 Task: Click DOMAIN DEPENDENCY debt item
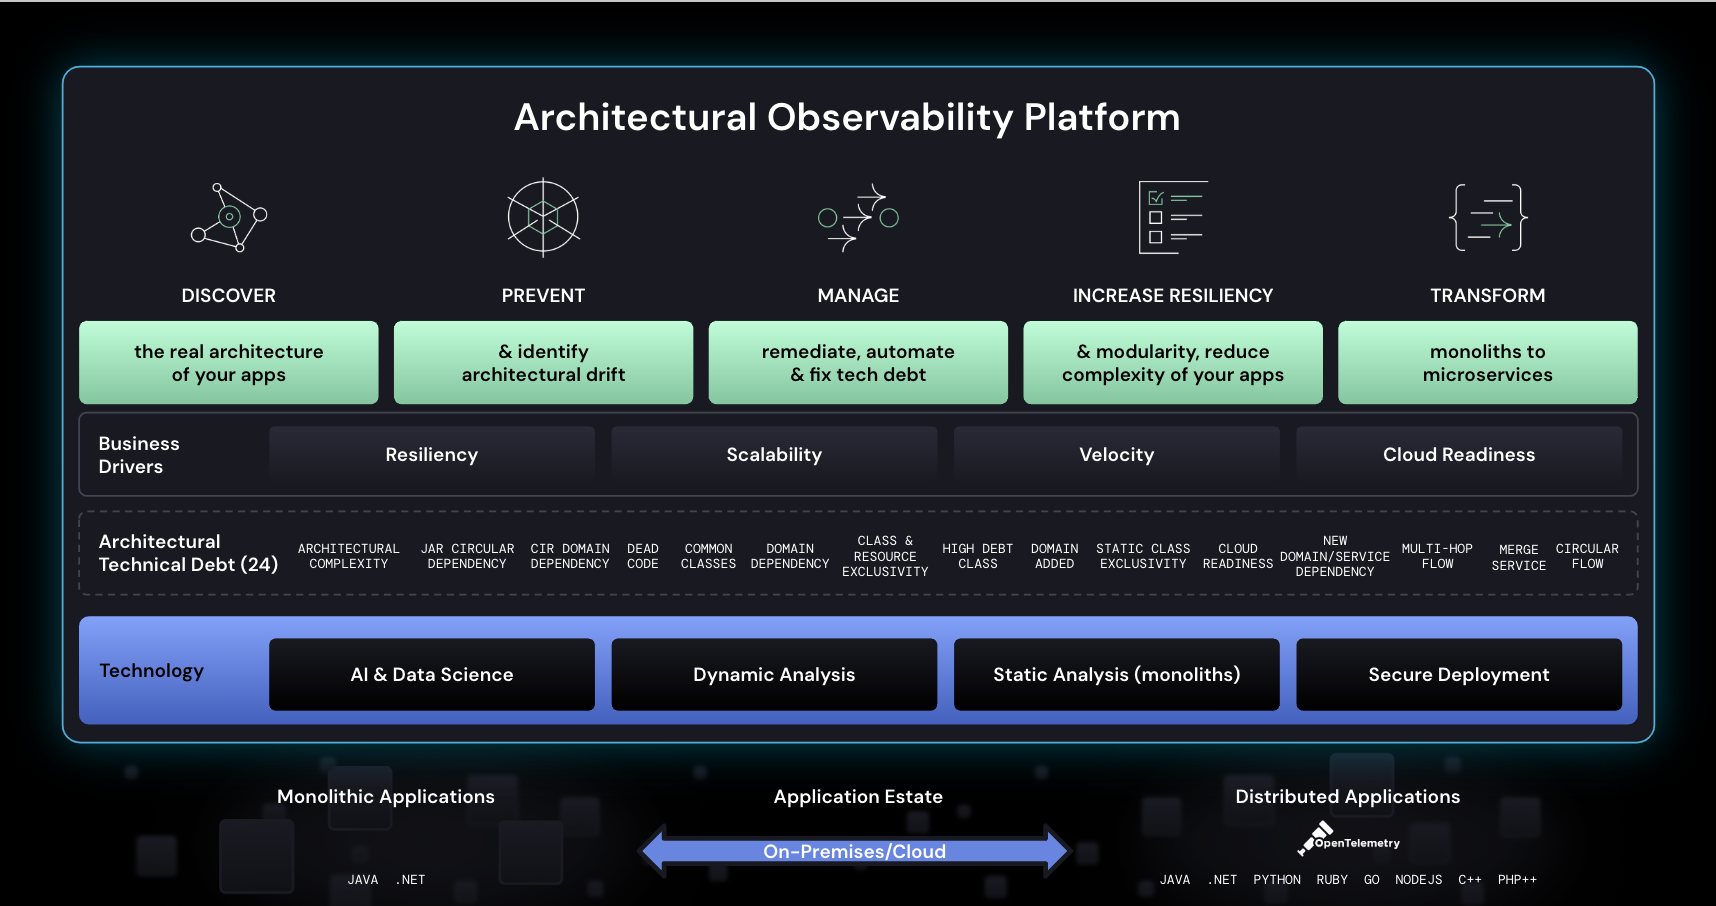790,556
